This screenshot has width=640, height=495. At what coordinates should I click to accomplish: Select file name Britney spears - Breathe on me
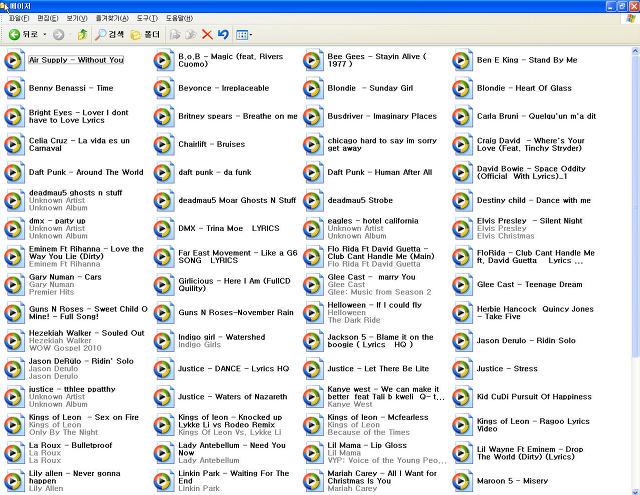[x=238, y=116]
